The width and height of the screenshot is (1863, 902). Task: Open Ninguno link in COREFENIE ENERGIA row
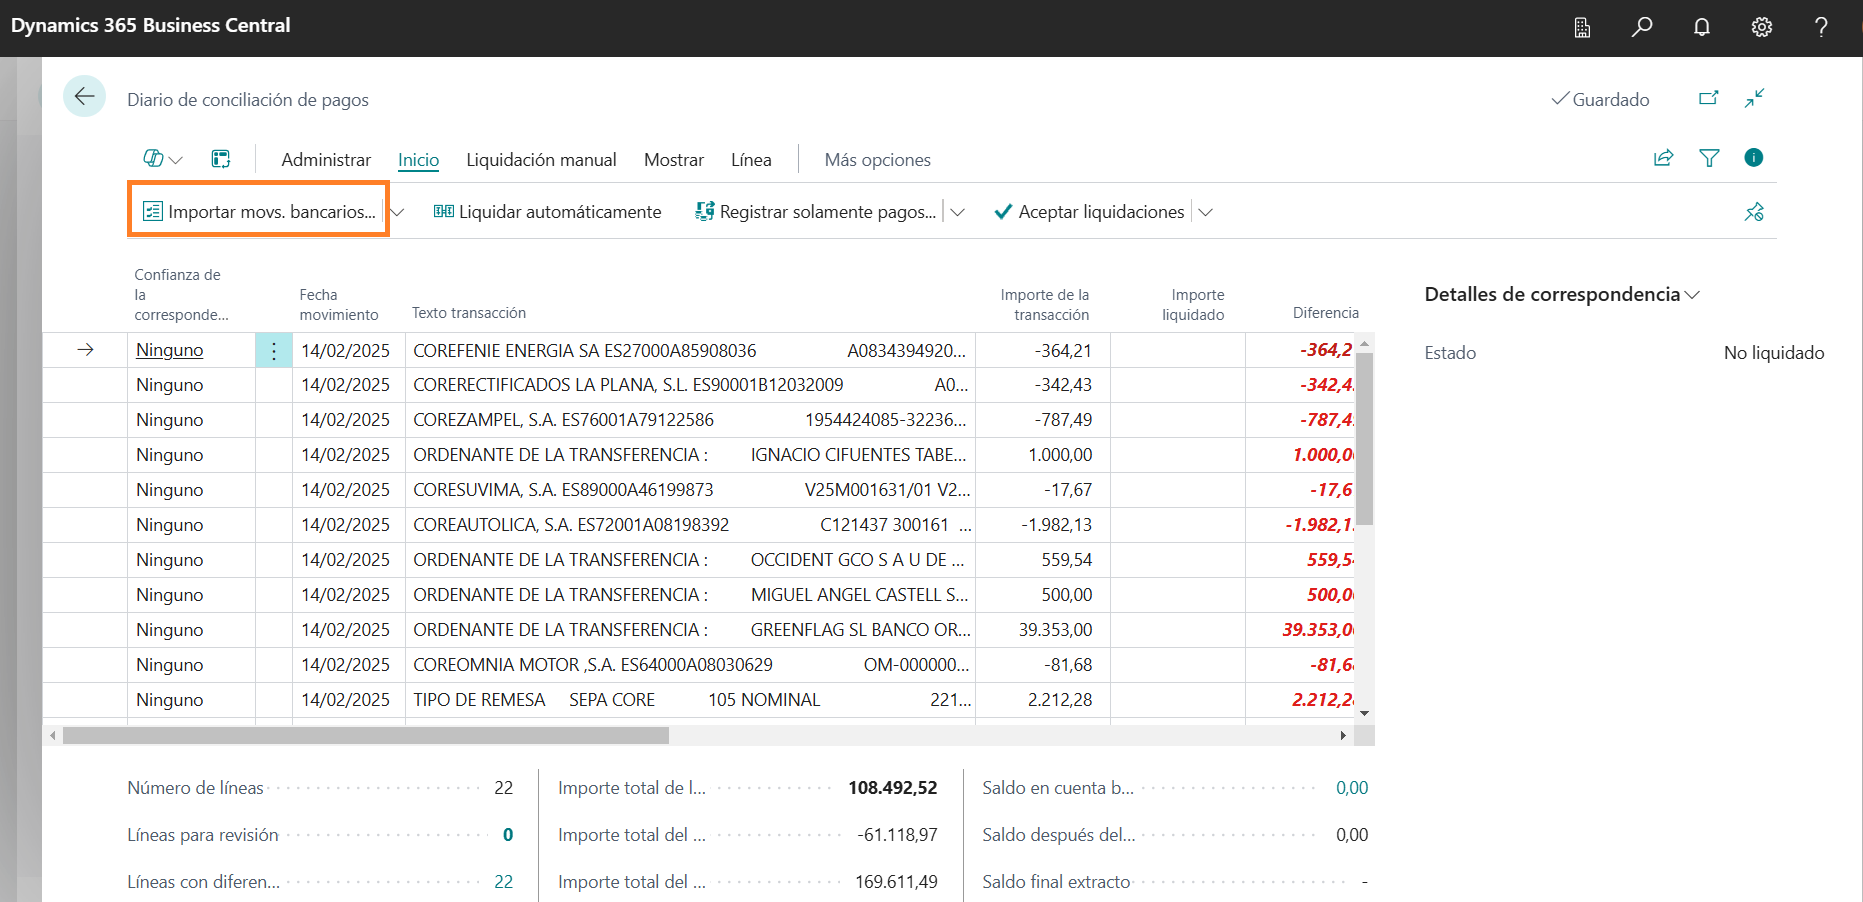pyautogui.click(x=170, y=350)
